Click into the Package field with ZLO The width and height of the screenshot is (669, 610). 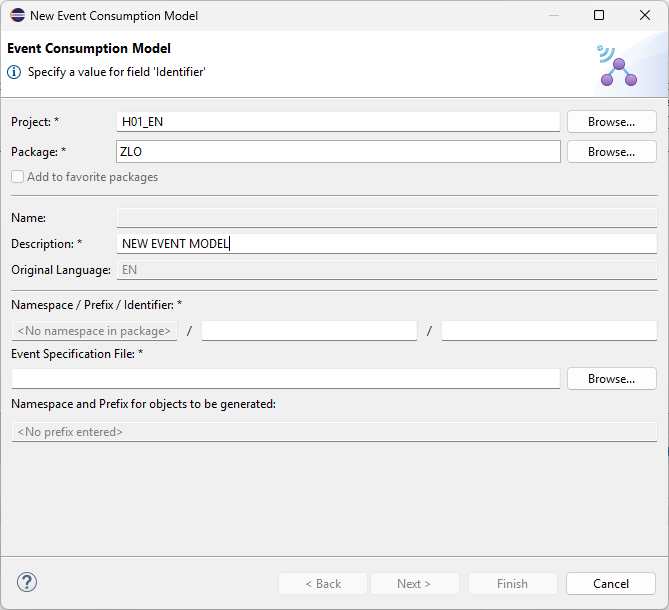tap(338, 152)
